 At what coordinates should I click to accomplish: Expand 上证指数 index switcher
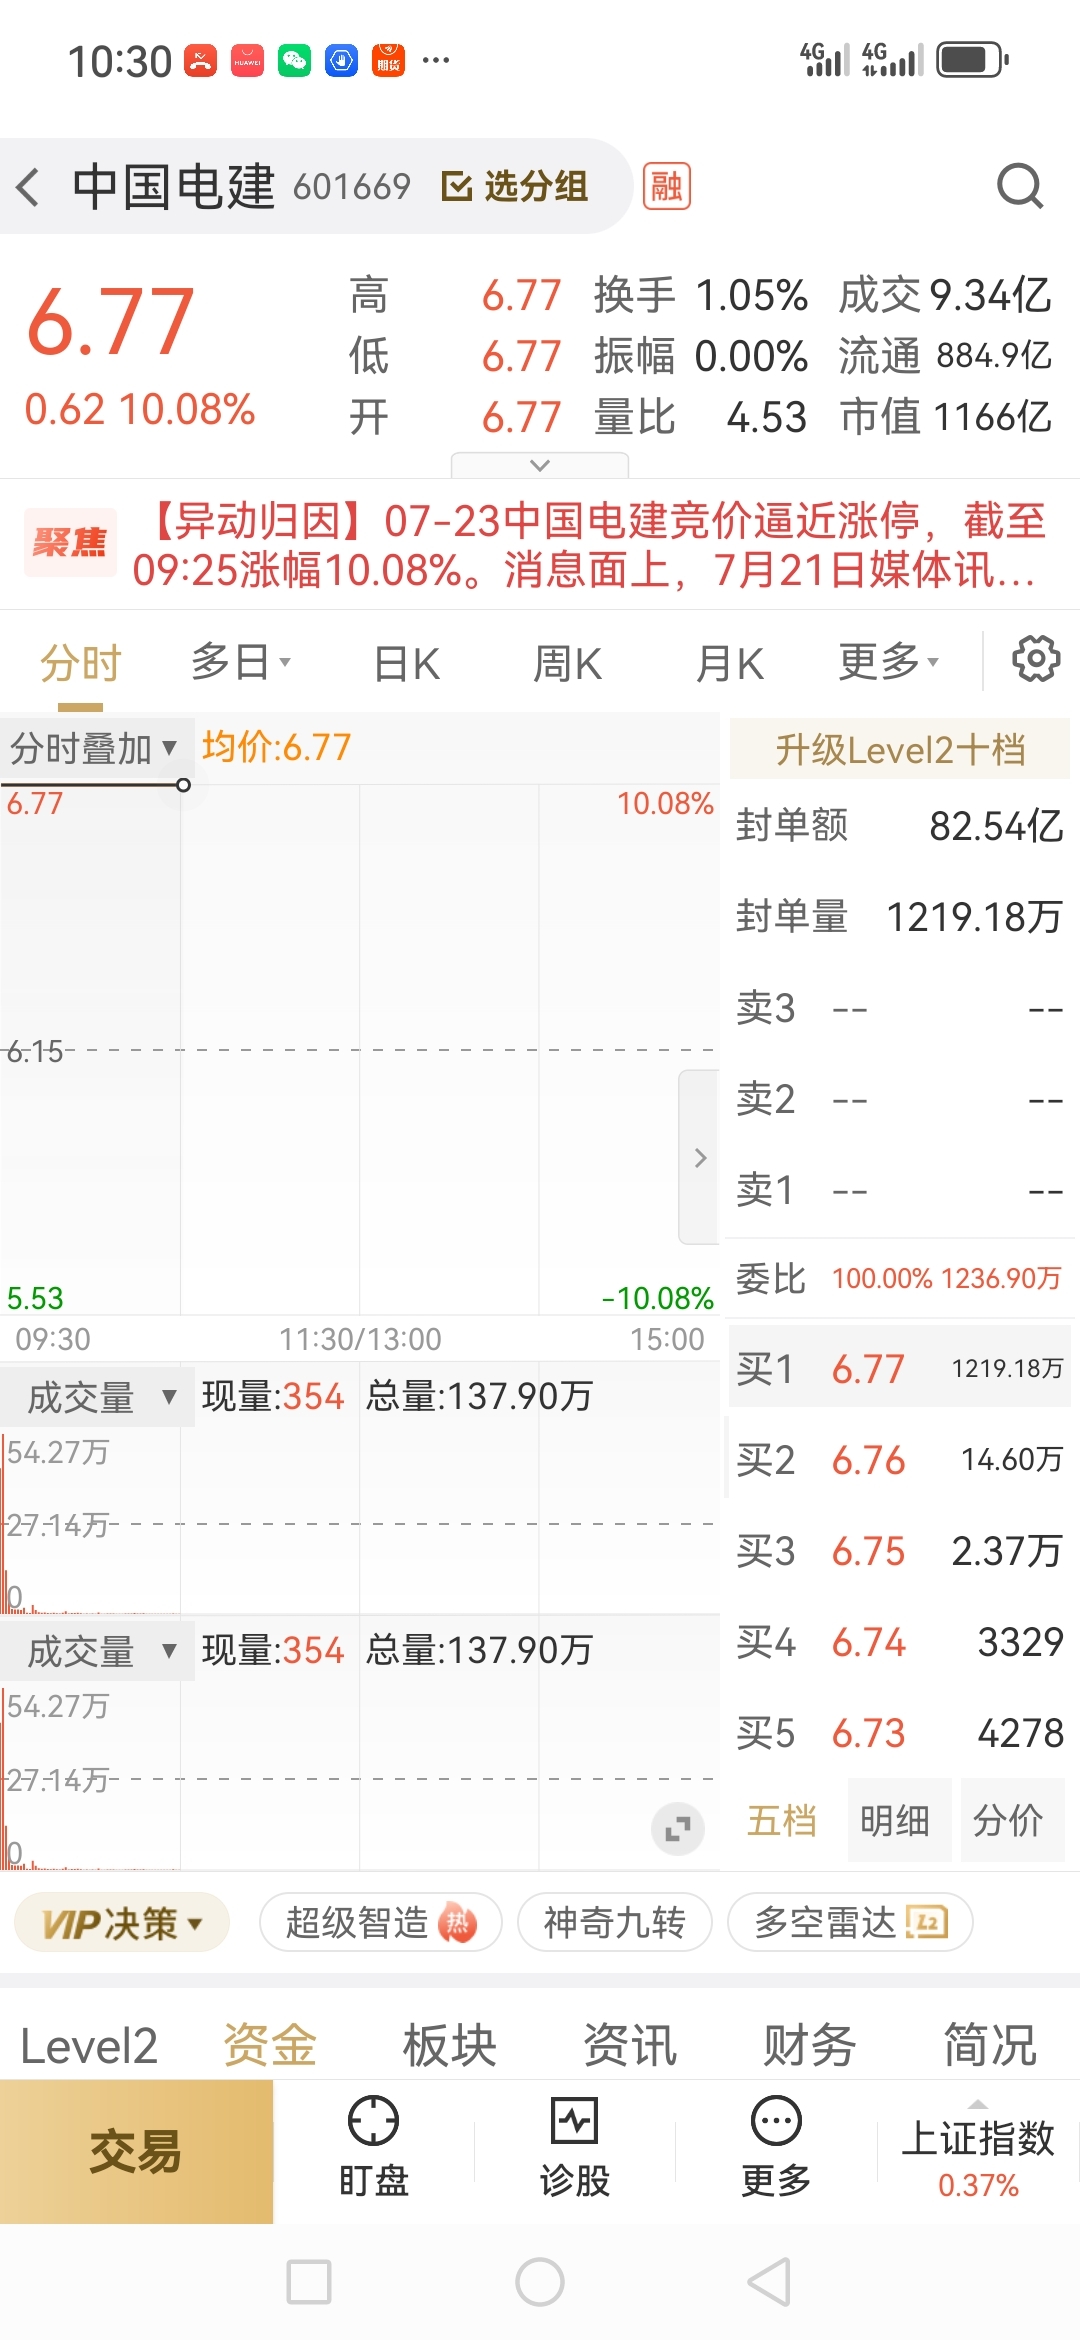coord(978,2152)
